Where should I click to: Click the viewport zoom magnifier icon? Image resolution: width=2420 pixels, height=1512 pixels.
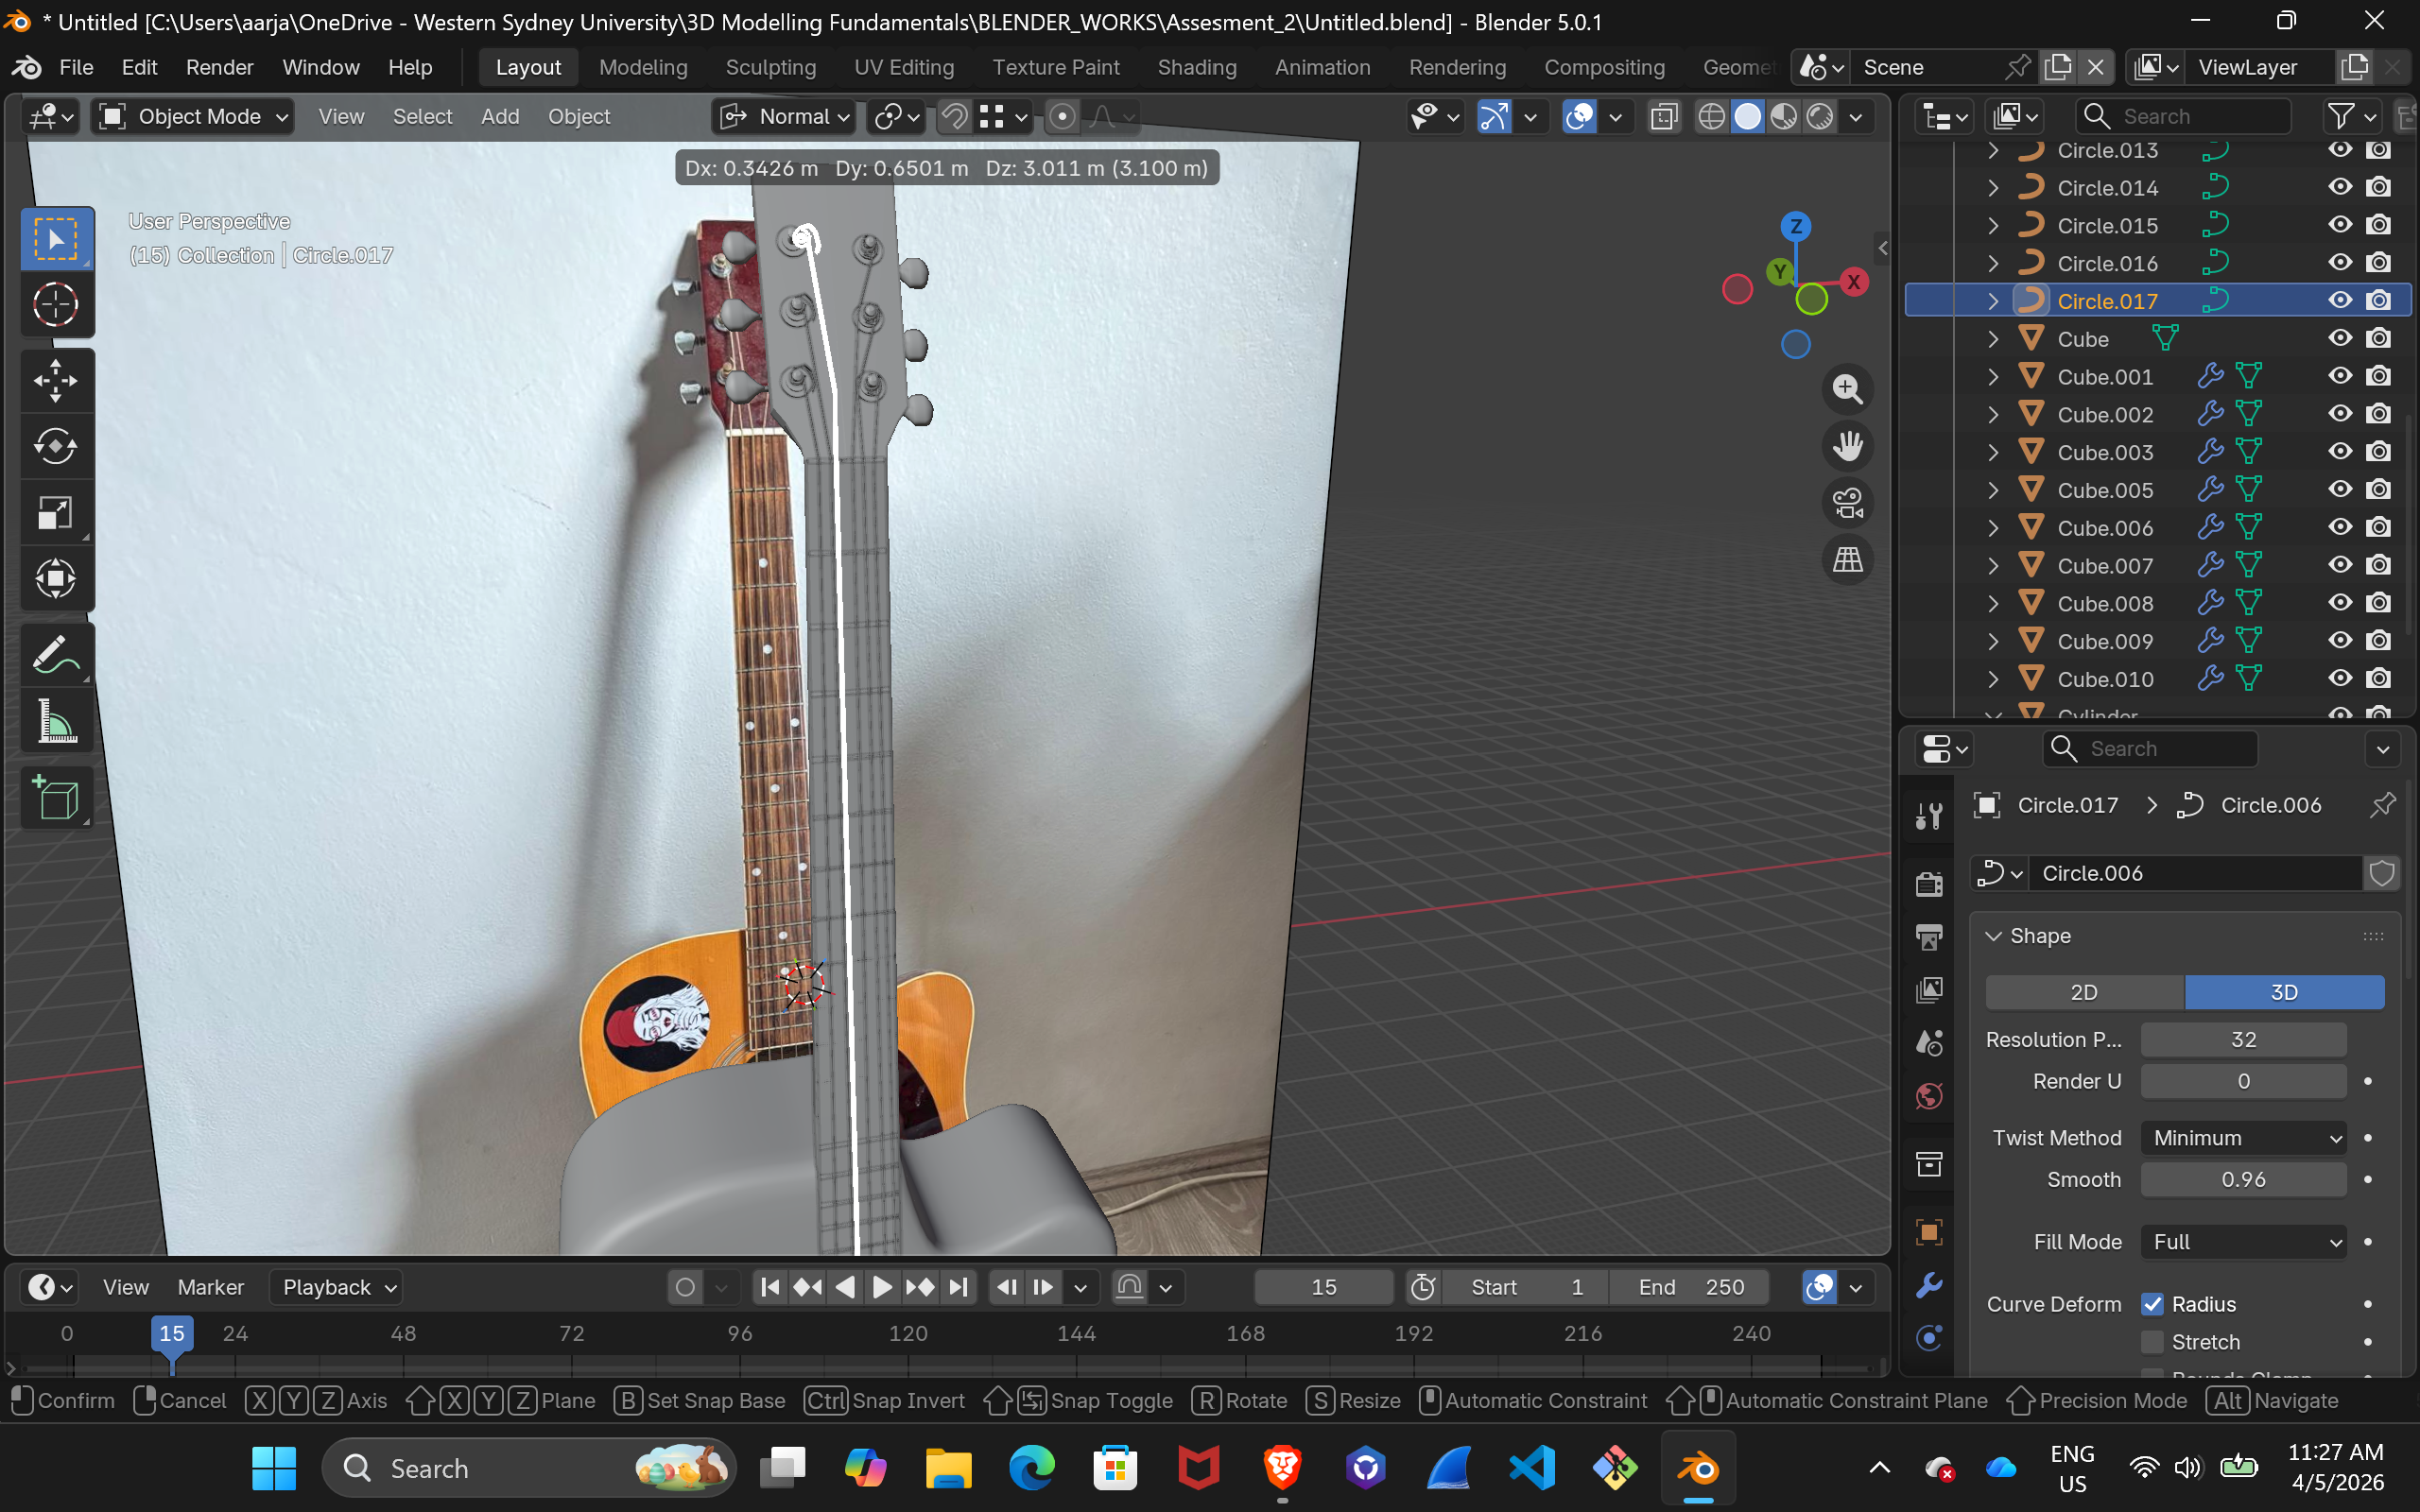coord(1847,389)
